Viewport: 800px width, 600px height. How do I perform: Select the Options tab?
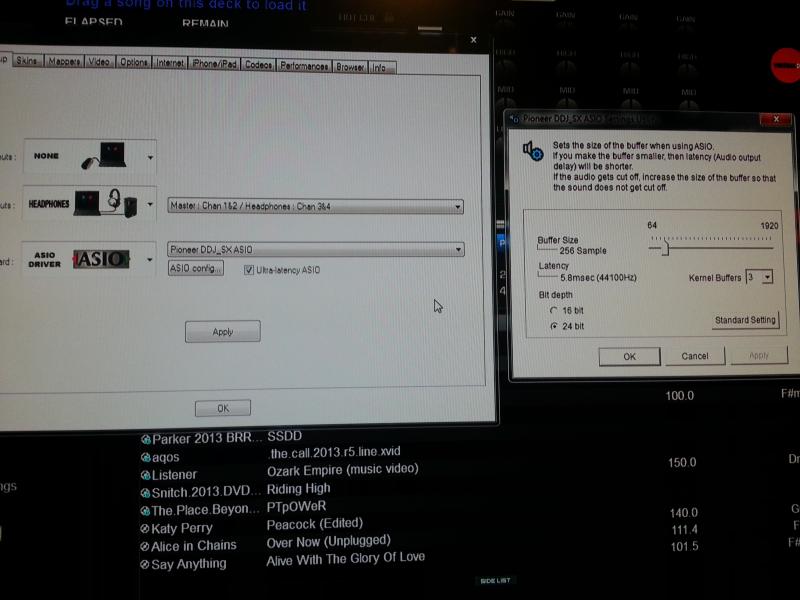[x=134, y=62]
